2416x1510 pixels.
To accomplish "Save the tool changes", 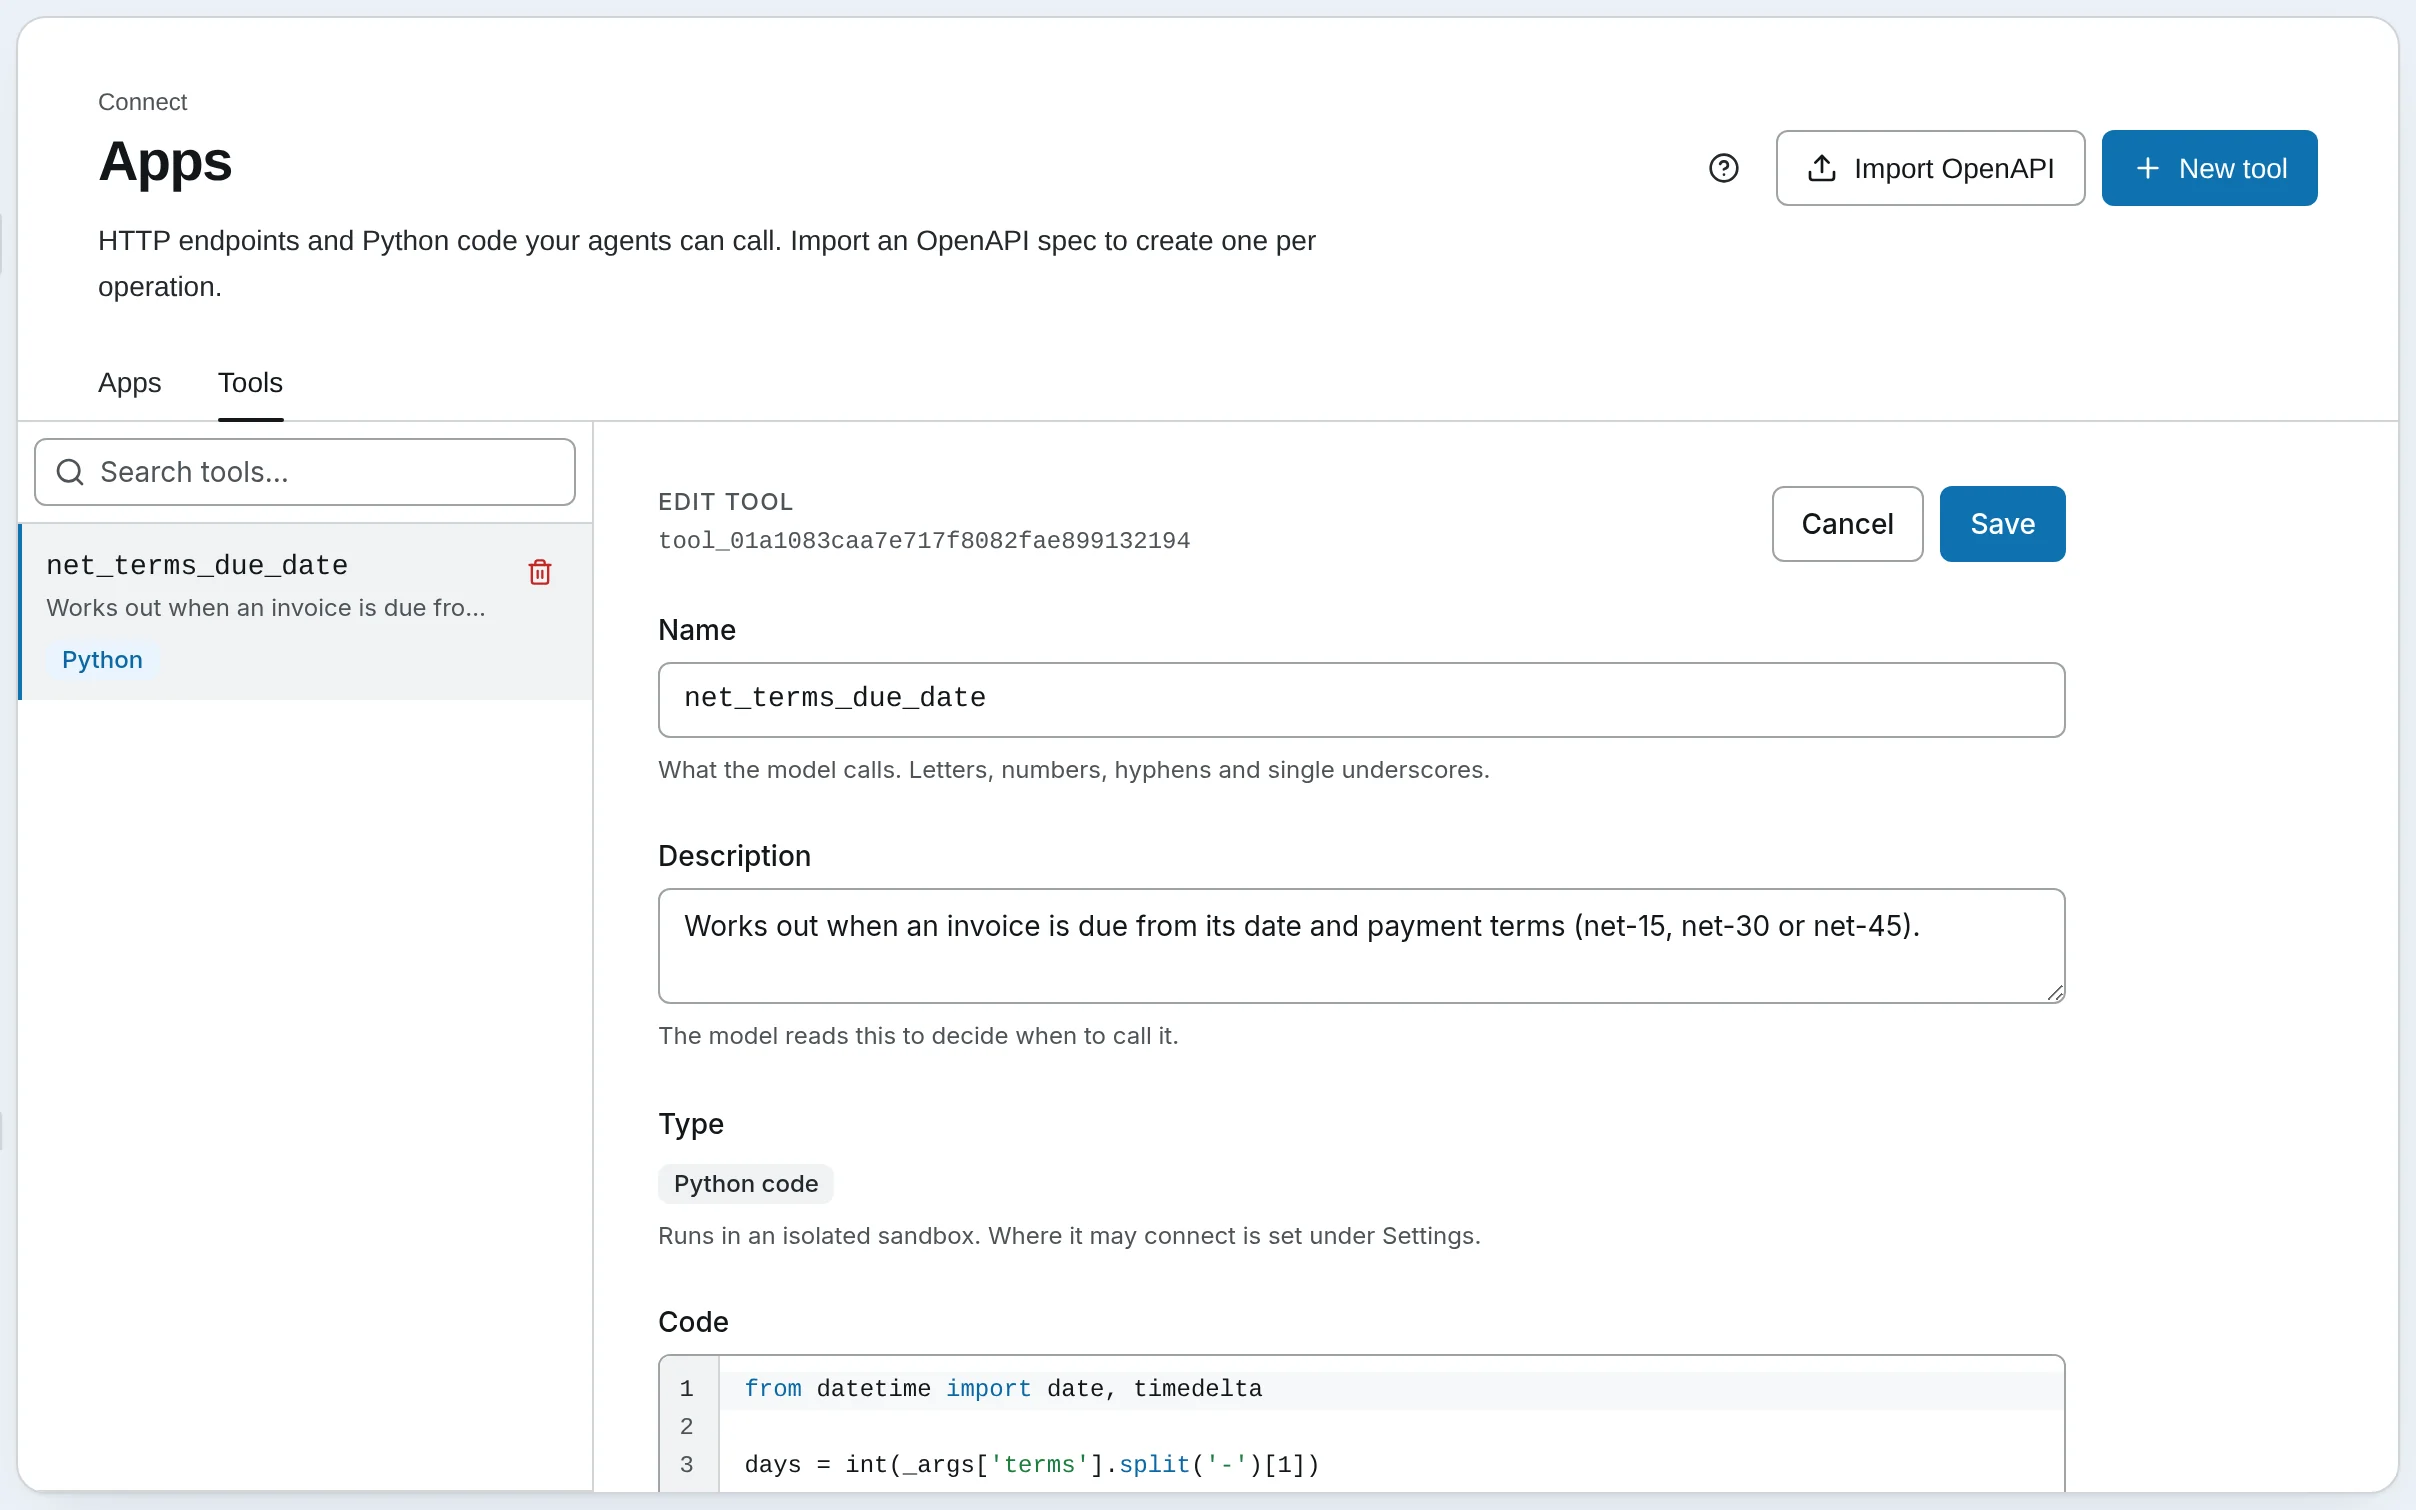I will click(2002, 524).
